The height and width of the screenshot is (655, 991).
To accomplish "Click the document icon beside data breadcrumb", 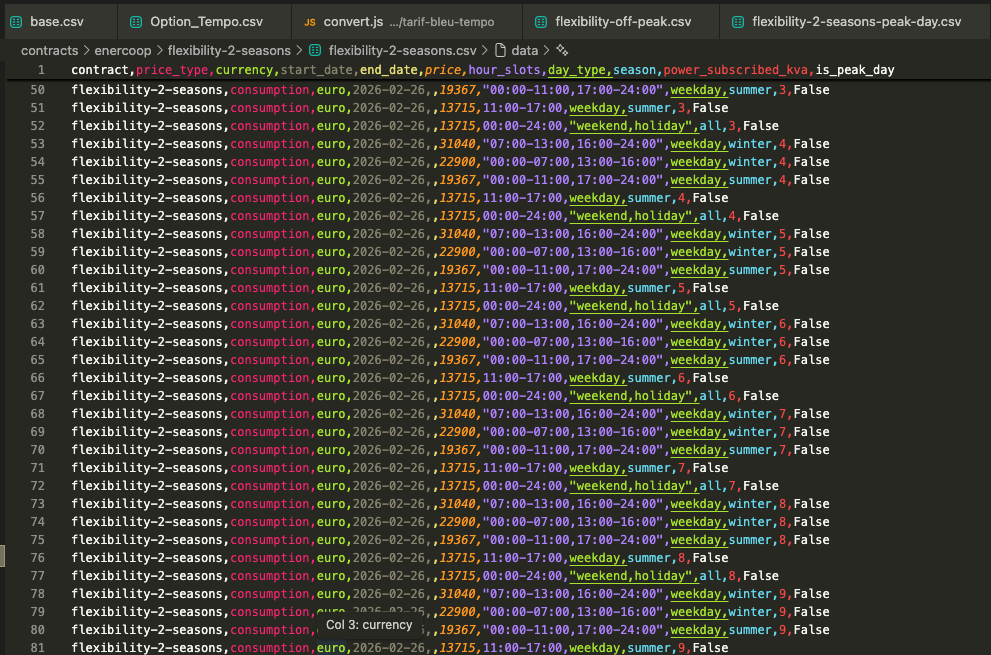I will click(500, 50).
